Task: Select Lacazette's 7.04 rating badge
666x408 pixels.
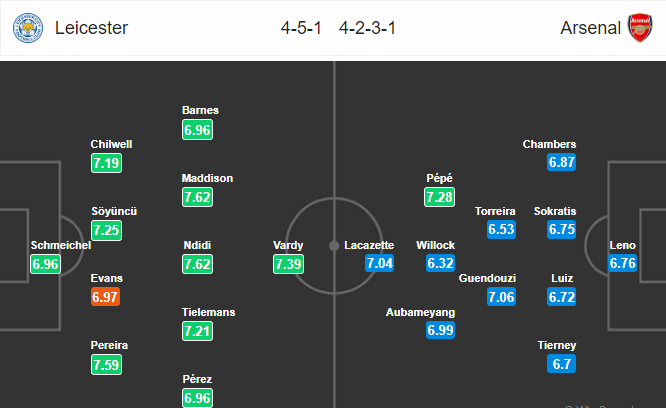Action: 379,263
